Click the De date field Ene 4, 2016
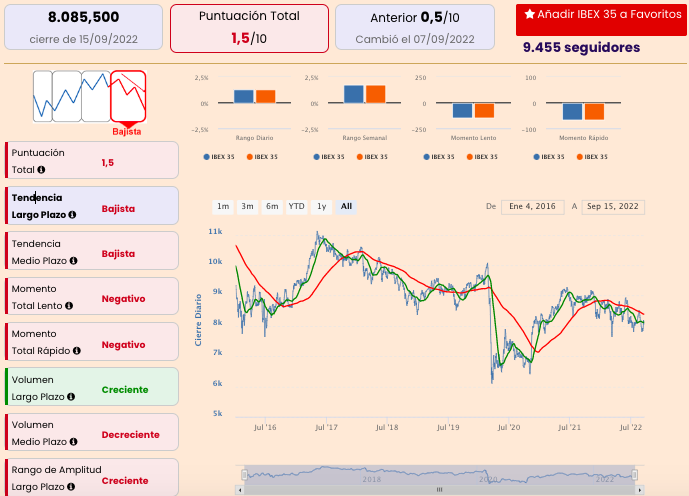This screenshot has height=496, width=689. click(532, 206)
